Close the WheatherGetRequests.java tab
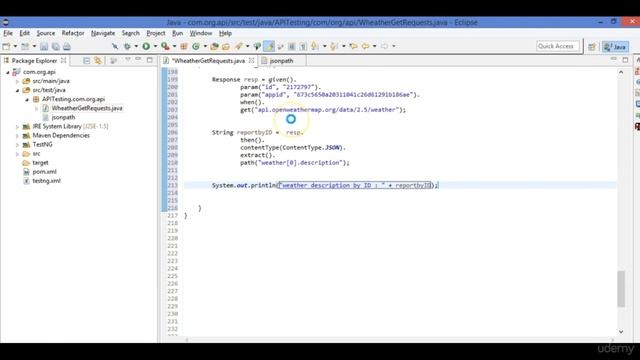640x360 pixels. click(252, 60)
